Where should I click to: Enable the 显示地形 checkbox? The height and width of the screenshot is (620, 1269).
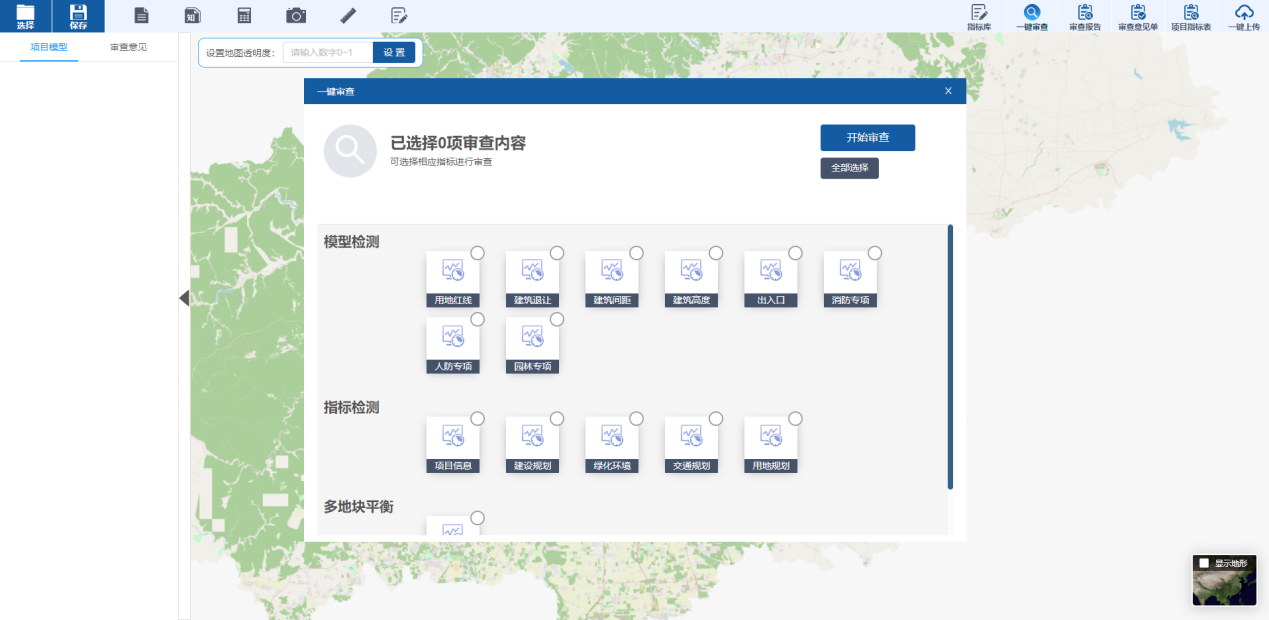point(1204,563)
